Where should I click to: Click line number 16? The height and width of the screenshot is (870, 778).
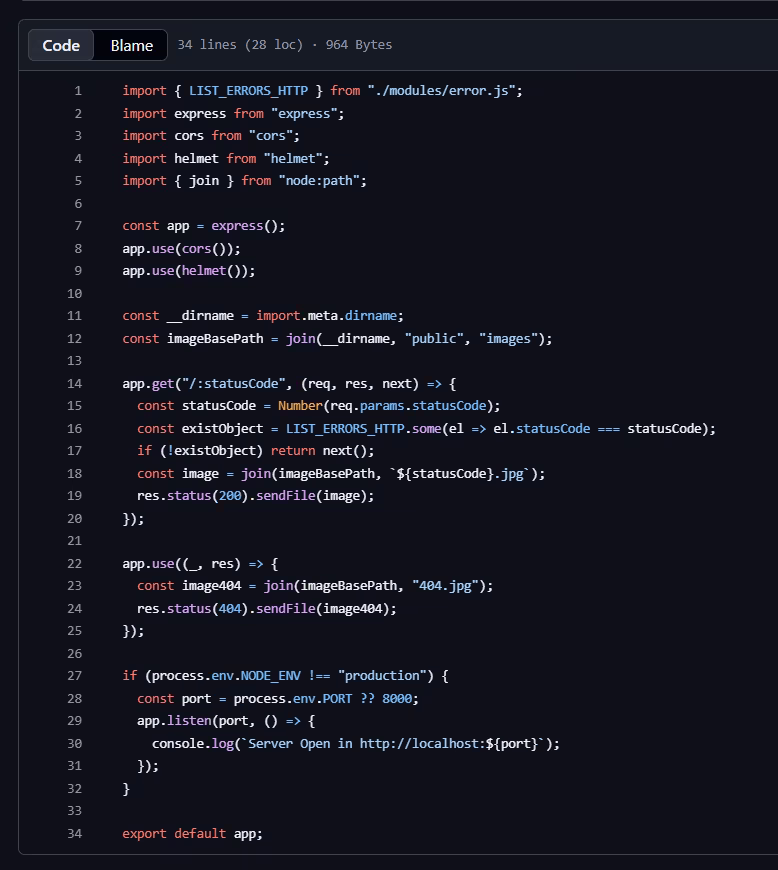(74, 428)
